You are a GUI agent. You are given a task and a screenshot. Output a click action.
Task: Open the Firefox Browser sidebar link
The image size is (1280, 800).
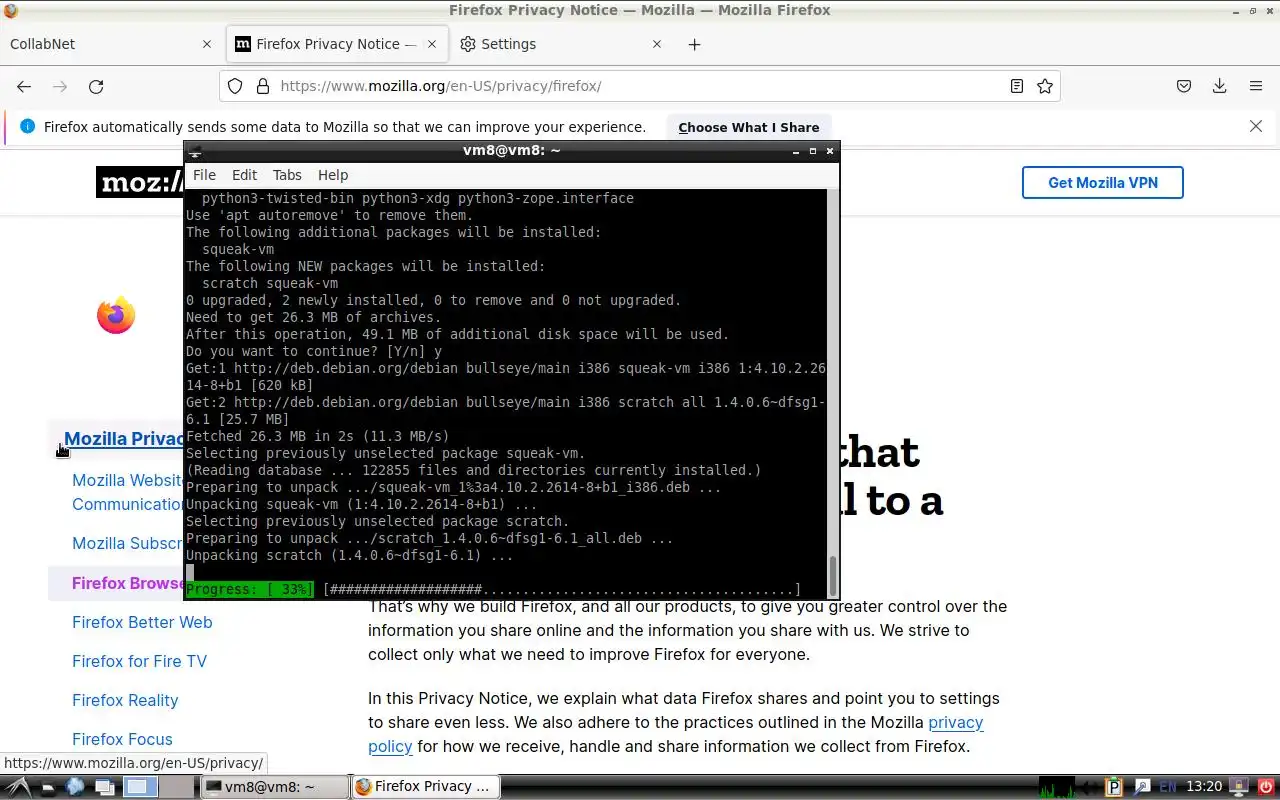click(128, 583)
